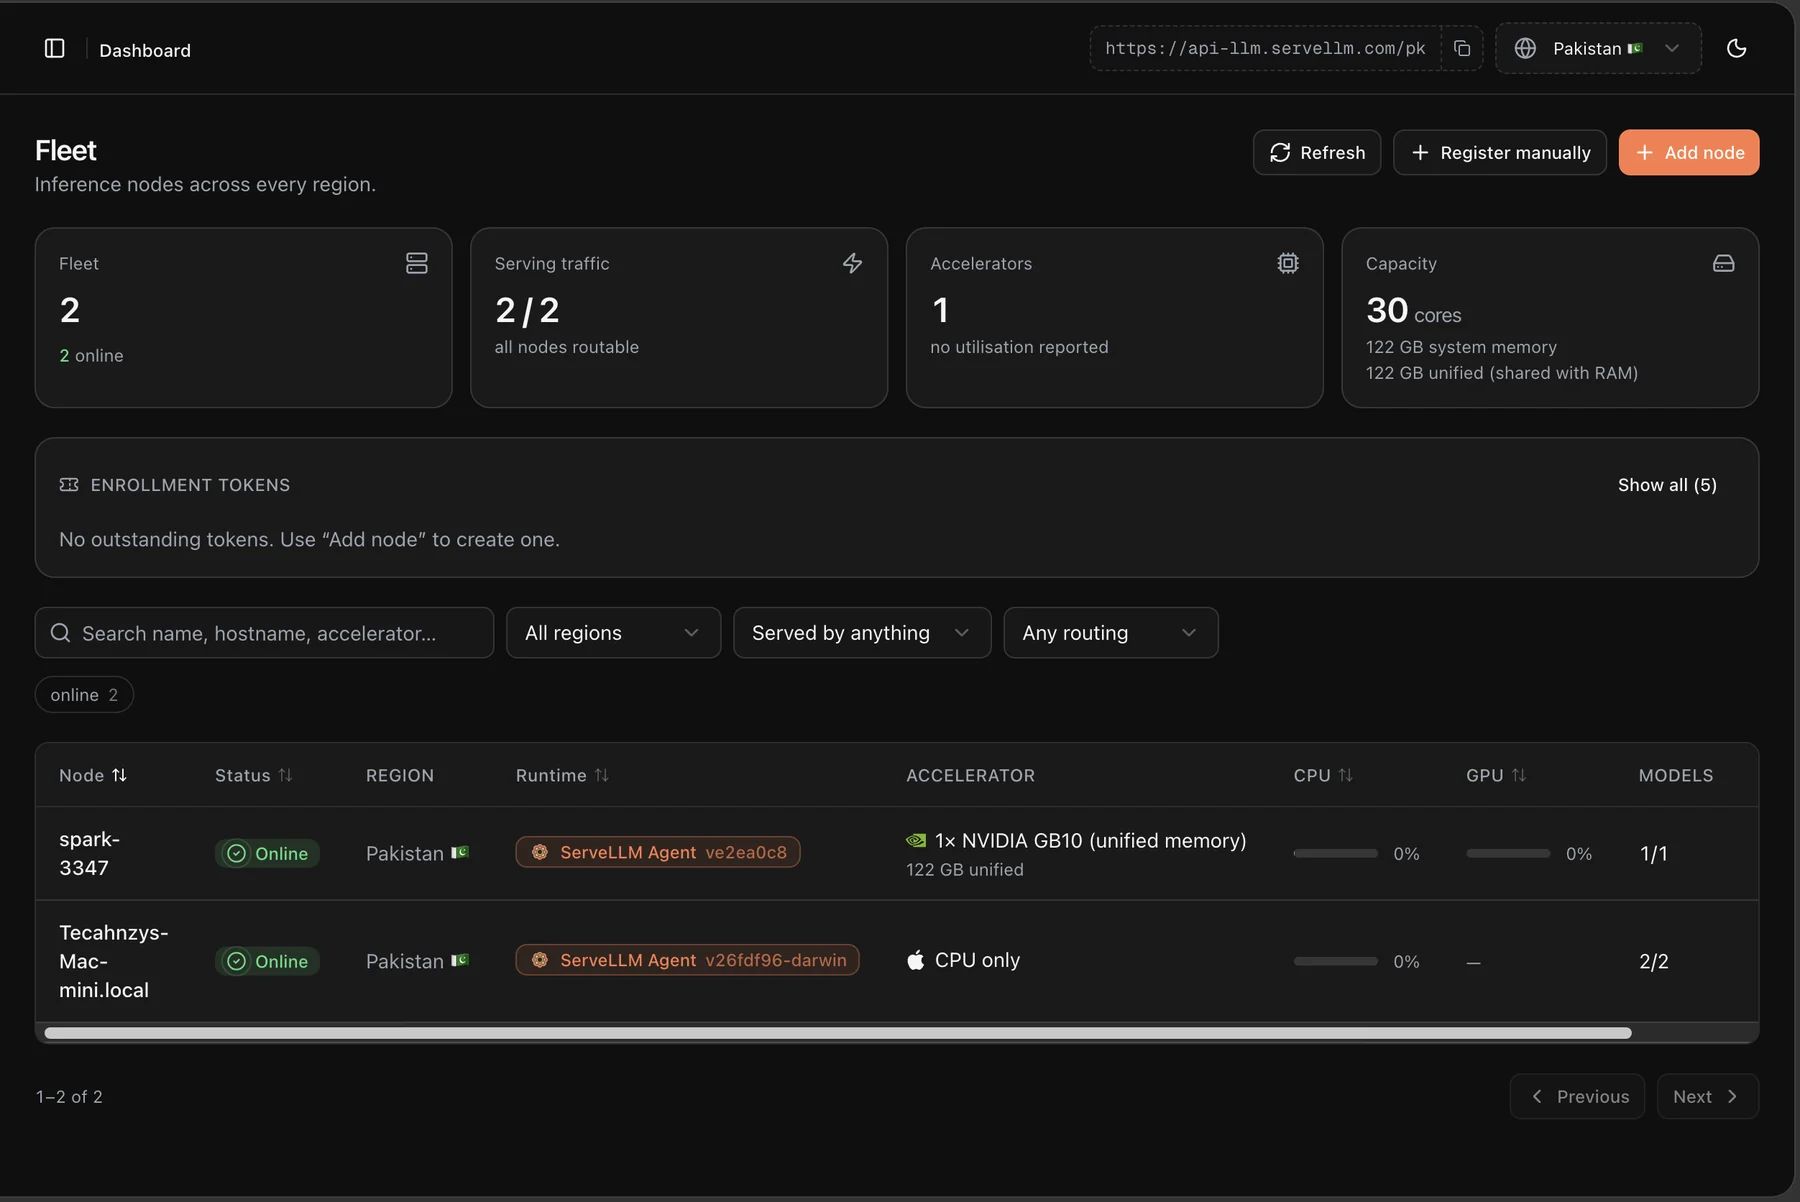
Task: Add a new node
Action: point(1689,152)
